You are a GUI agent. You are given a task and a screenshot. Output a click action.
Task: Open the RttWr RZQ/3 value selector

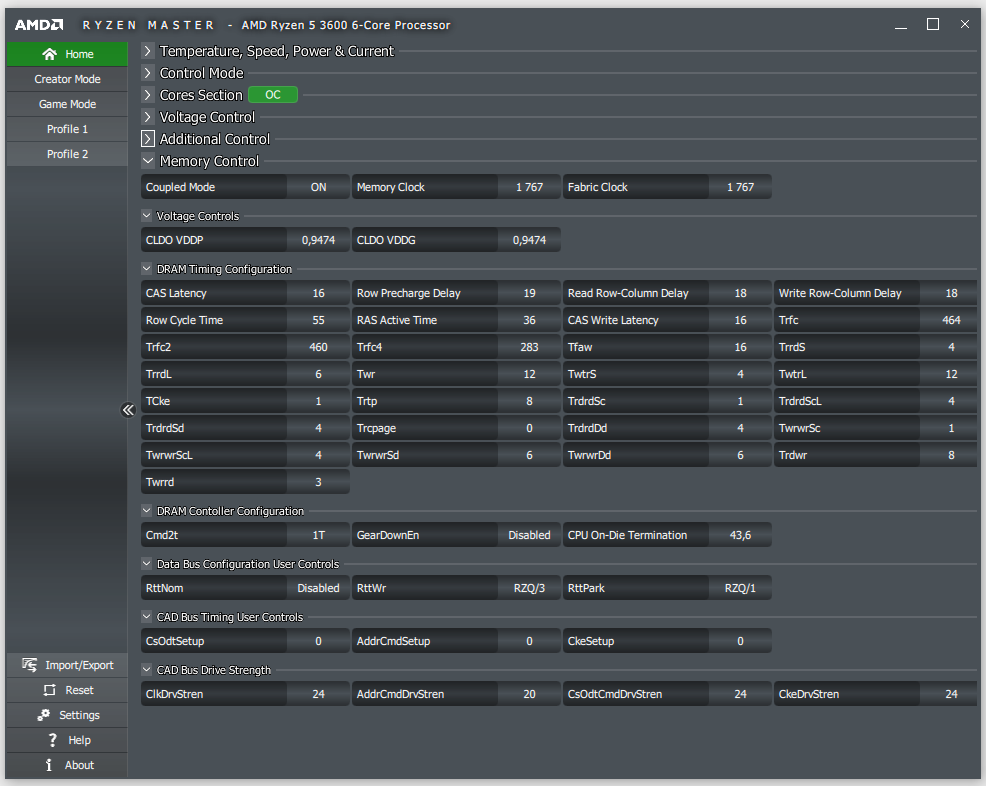tap(529, 588)
